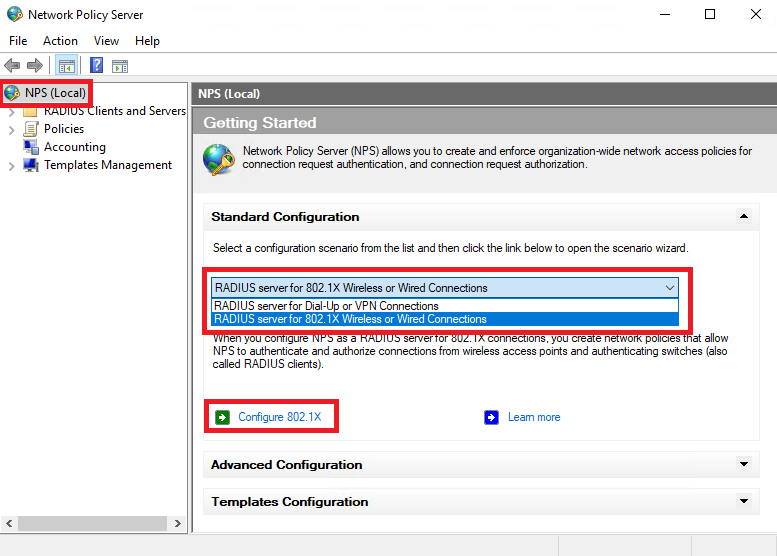Viewport: 777px width, 556px height.
Task: Click the tree pane scrollbar left arrow
Action: click(x=9, y=523)
